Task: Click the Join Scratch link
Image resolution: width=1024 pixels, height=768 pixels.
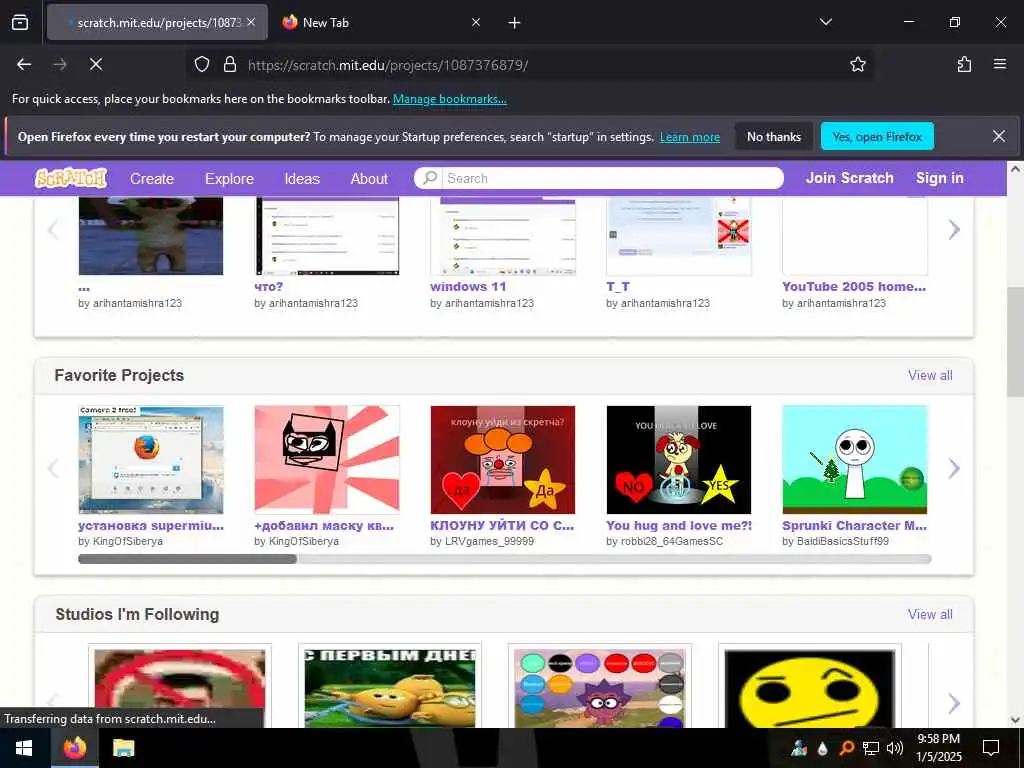Action: 850,178
